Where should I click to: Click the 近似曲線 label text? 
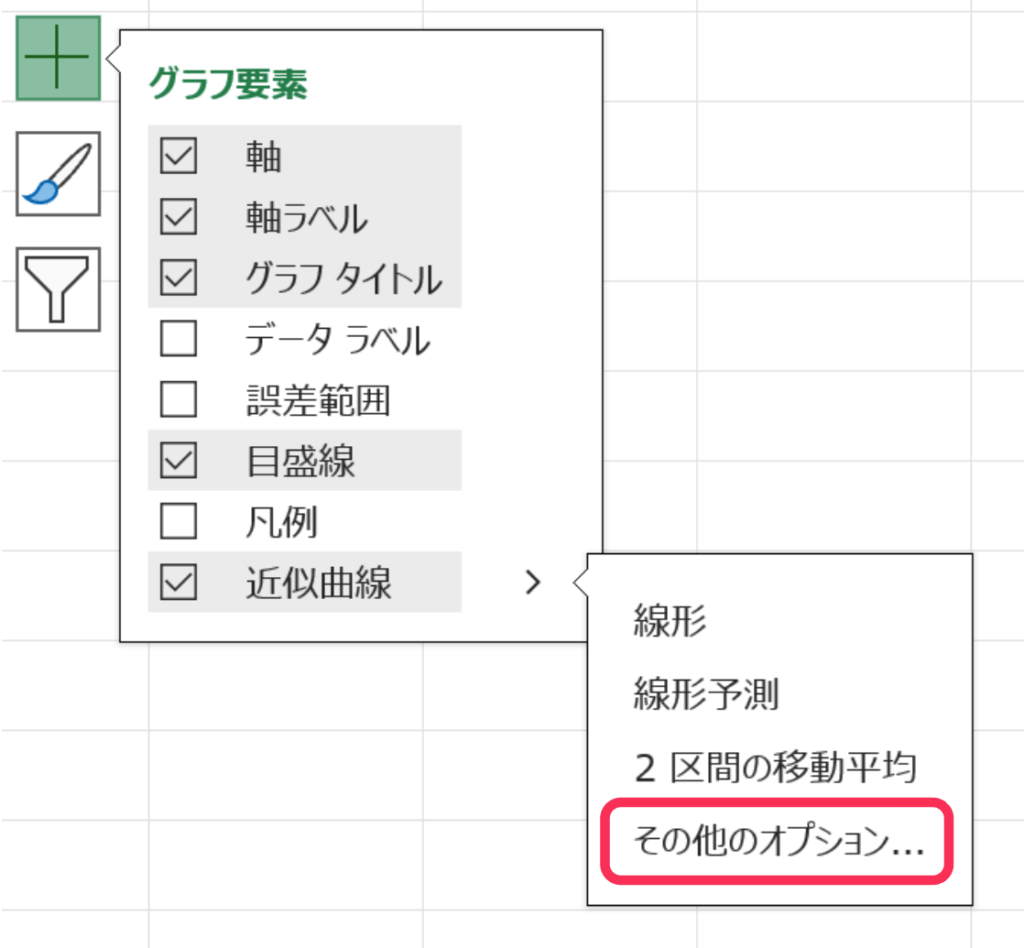click(319, 583)
